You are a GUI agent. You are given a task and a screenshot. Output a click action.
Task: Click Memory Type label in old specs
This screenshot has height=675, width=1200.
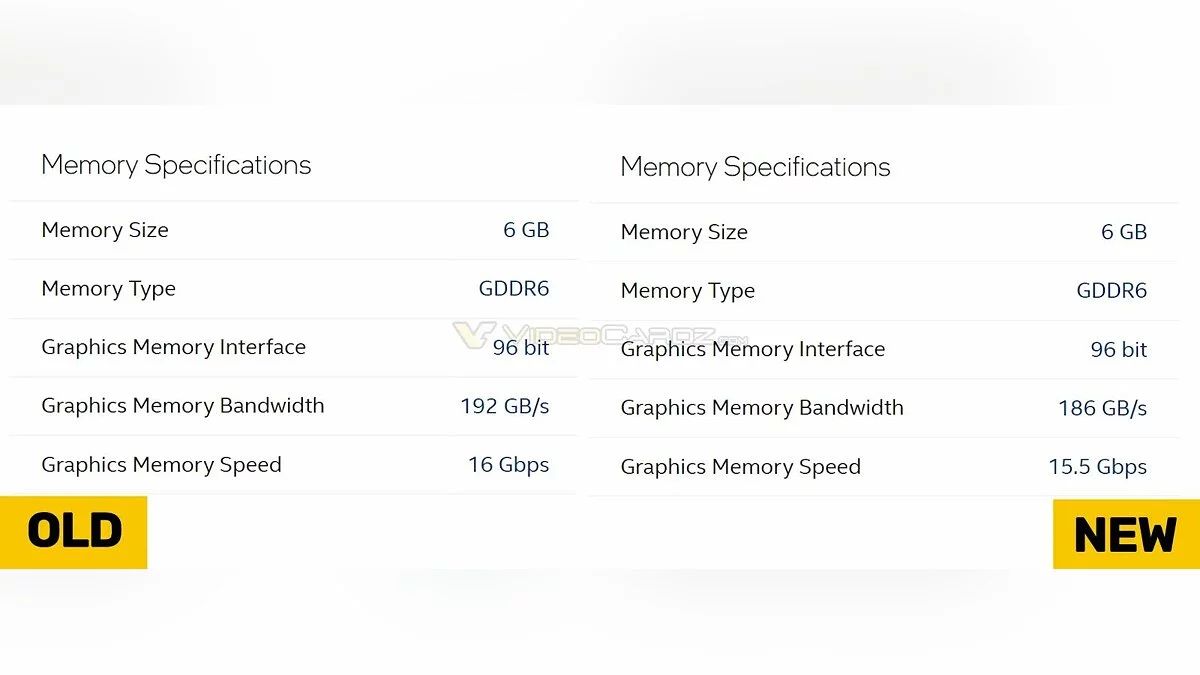pos(108,289)
